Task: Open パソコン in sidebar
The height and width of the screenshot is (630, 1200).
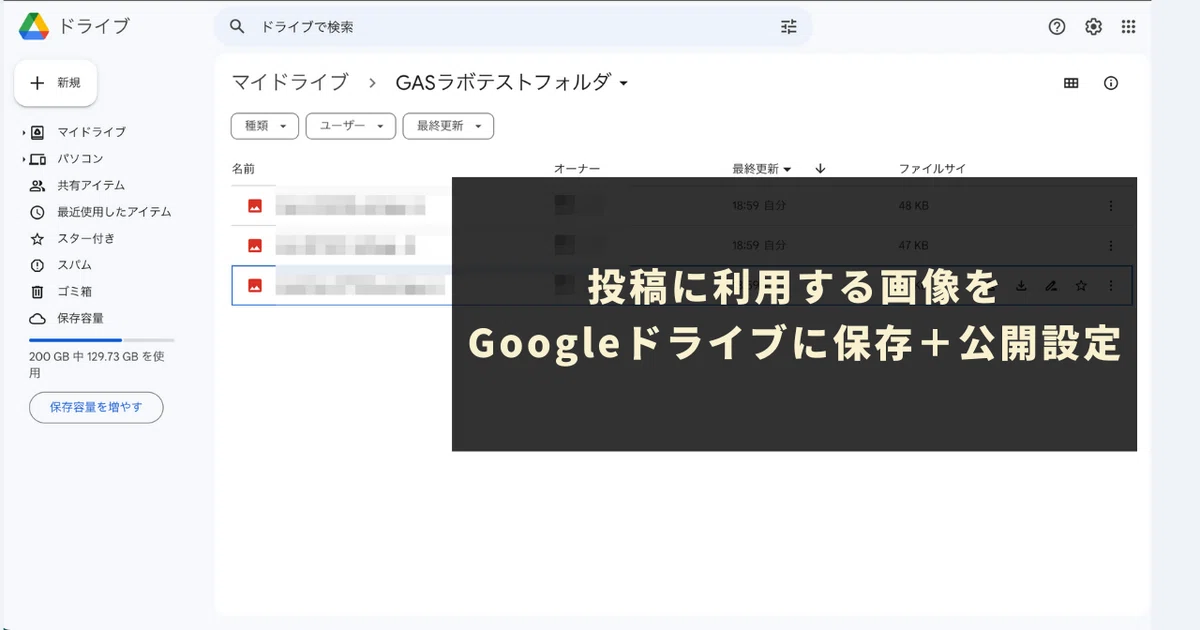Action: 80,158
